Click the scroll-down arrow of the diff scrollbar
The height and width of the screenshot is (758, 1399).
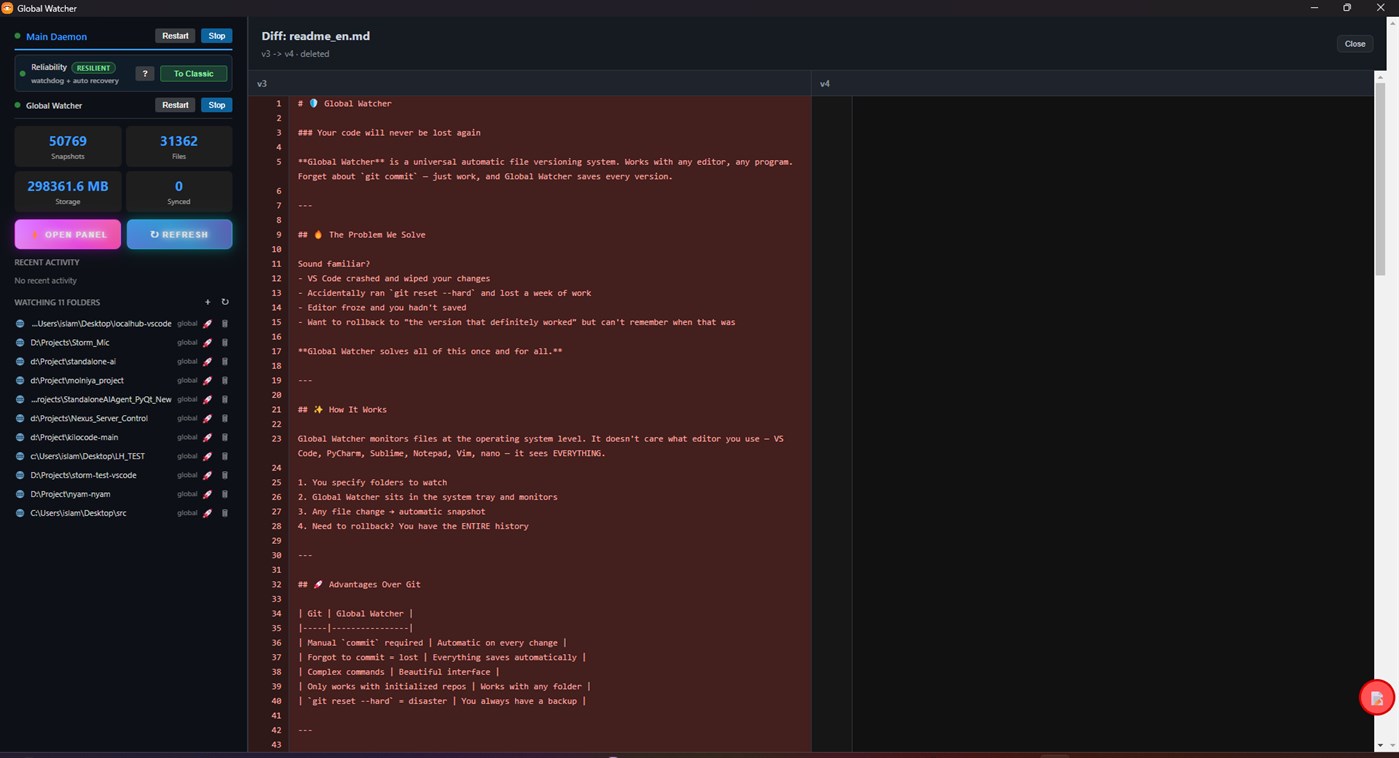coord(1380,745)
